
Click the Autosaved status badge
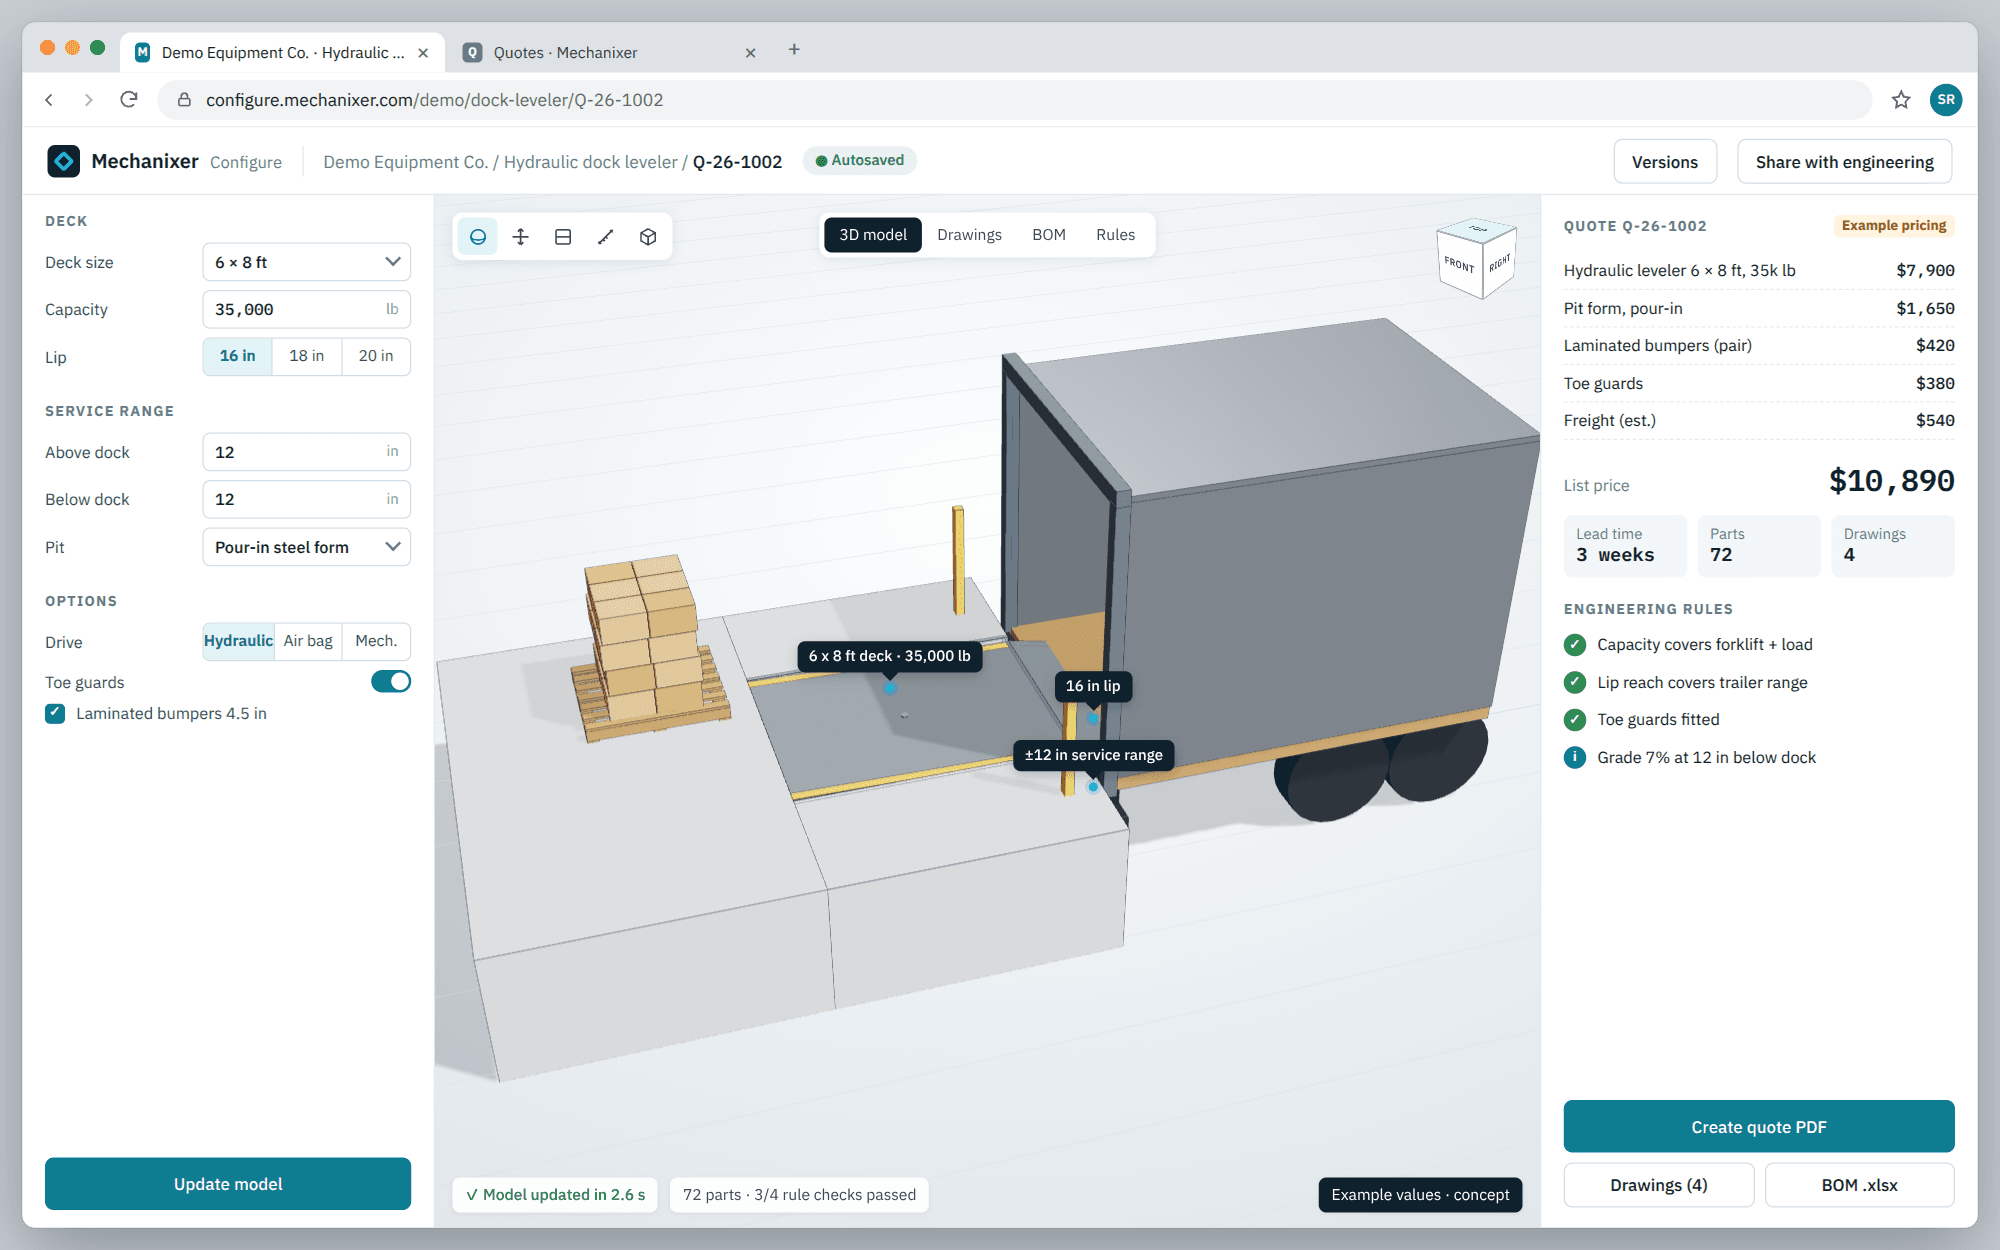coord(860,161)
